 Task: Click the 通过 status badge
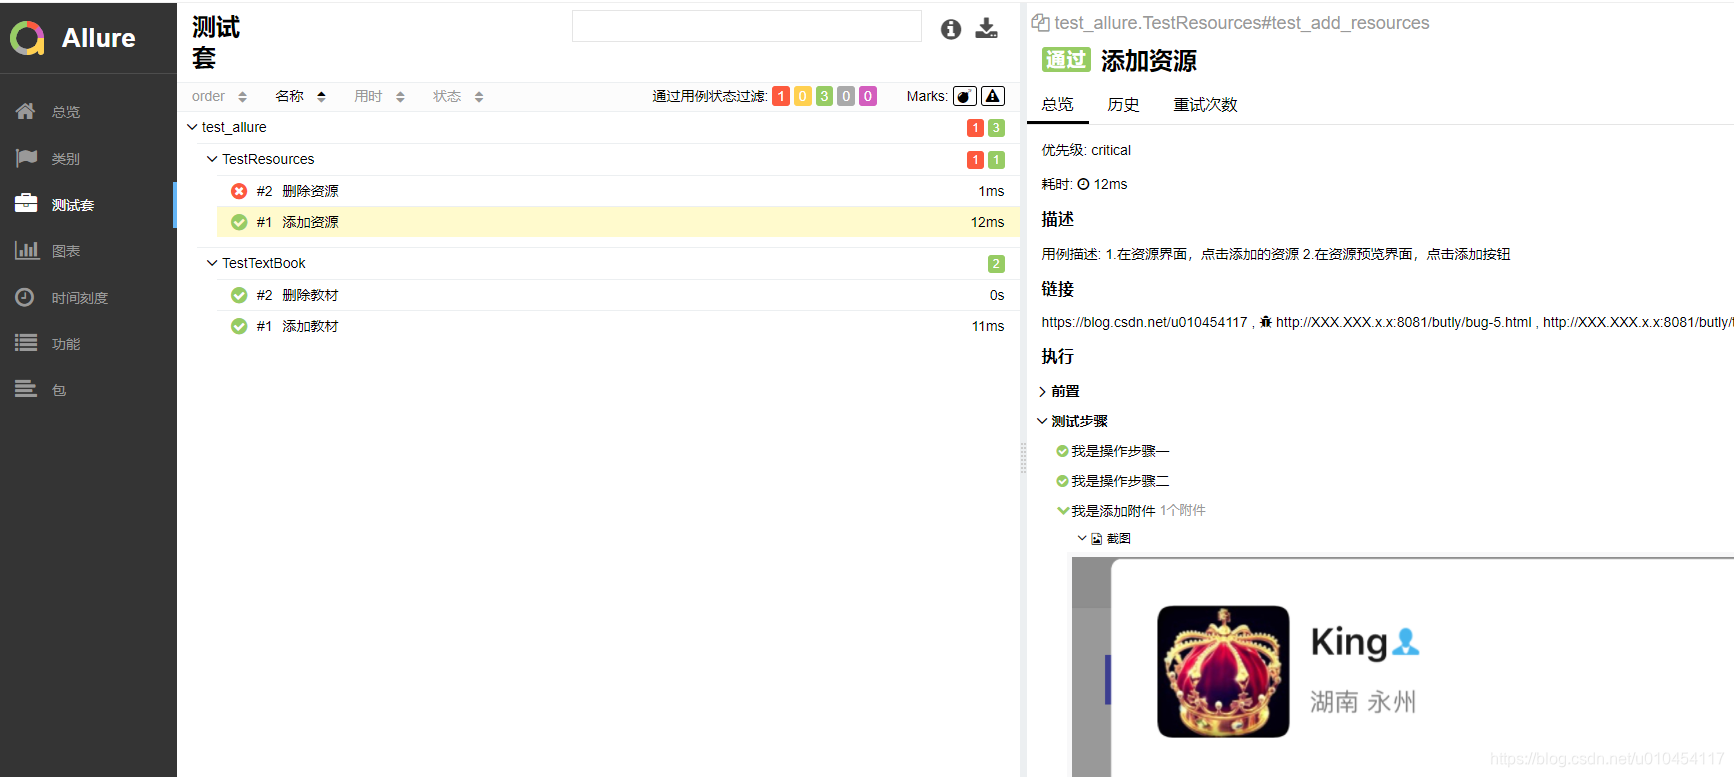pyautogui.click(x=1066, y=60)
